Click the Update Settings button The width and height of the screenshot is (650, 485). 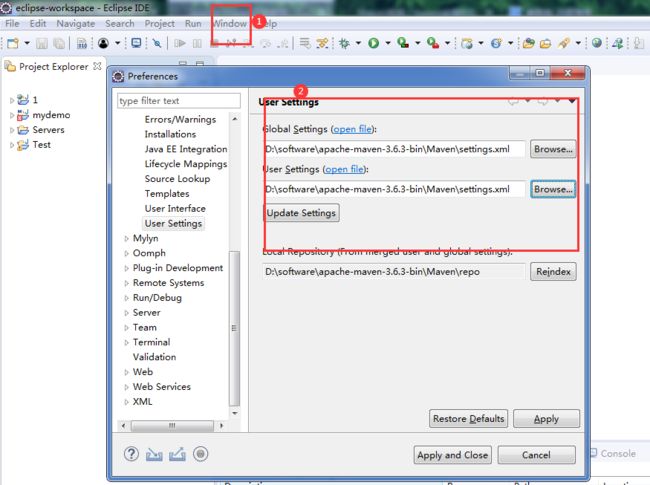301,213
